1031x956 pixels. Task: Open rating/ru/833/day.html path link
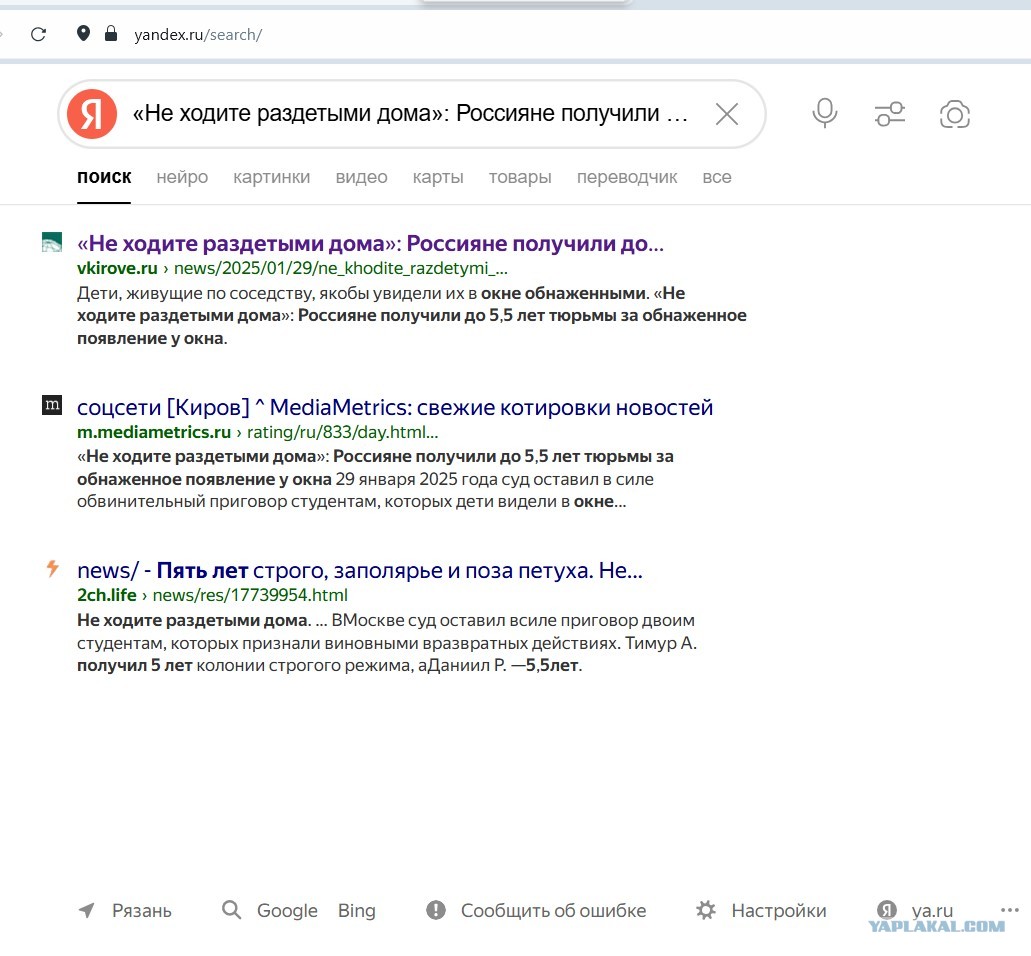(x=342, y=432)
